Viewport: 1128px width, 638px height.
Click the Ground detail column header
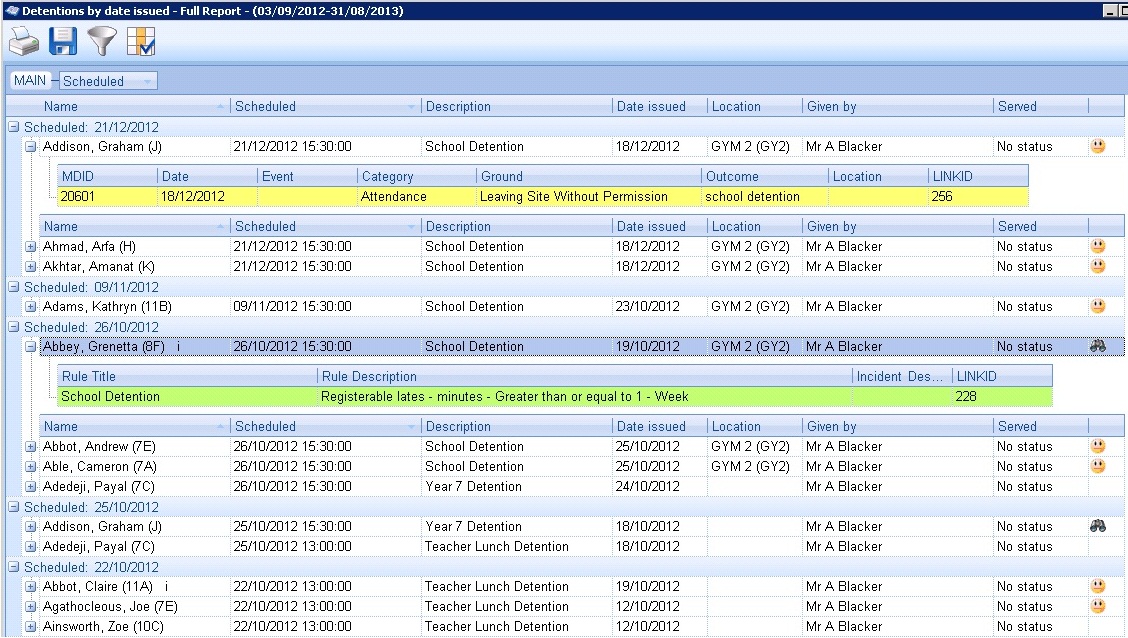pos(588,176)
